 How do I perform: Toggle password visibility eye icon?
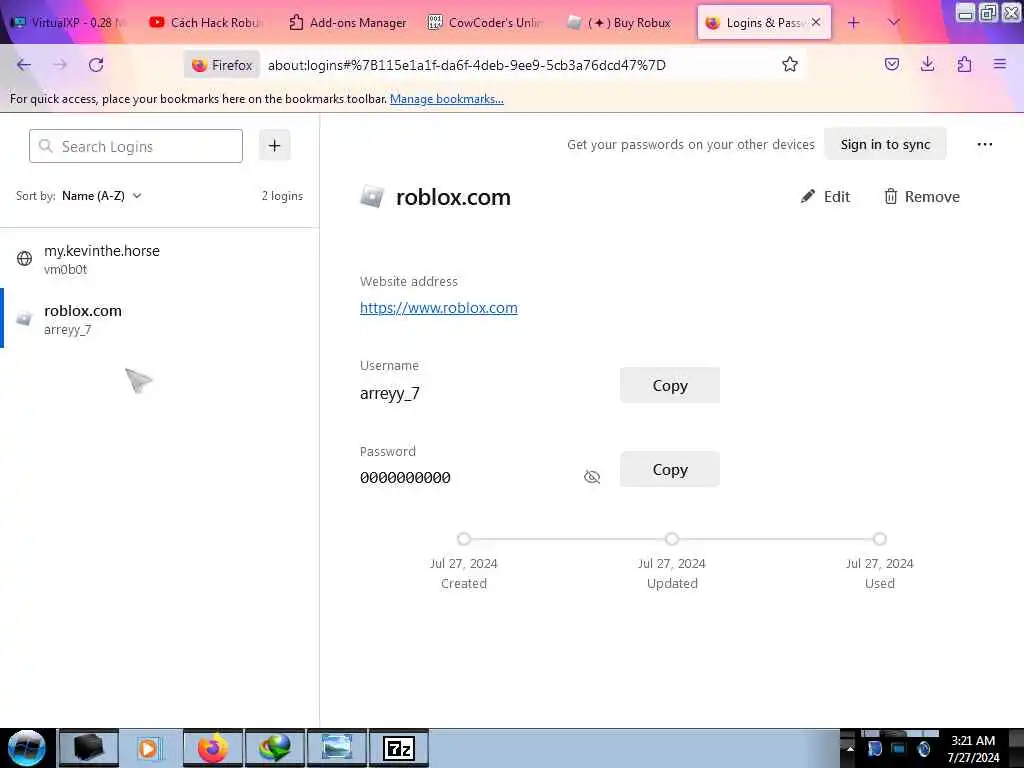point(592,477)
